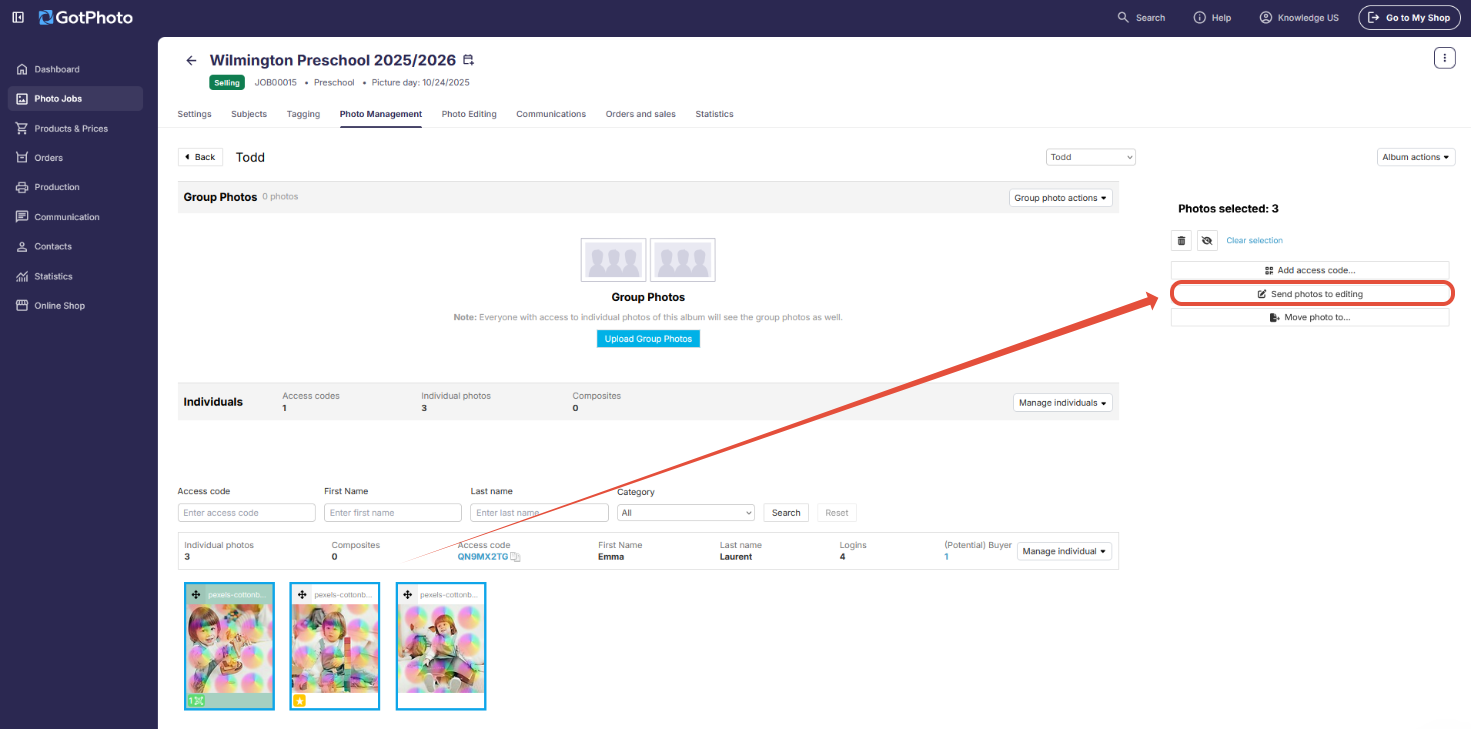Viewport: 1471px width, 729px height.
Task: Open the three-dot more options menu
Action: (1445, 57)
